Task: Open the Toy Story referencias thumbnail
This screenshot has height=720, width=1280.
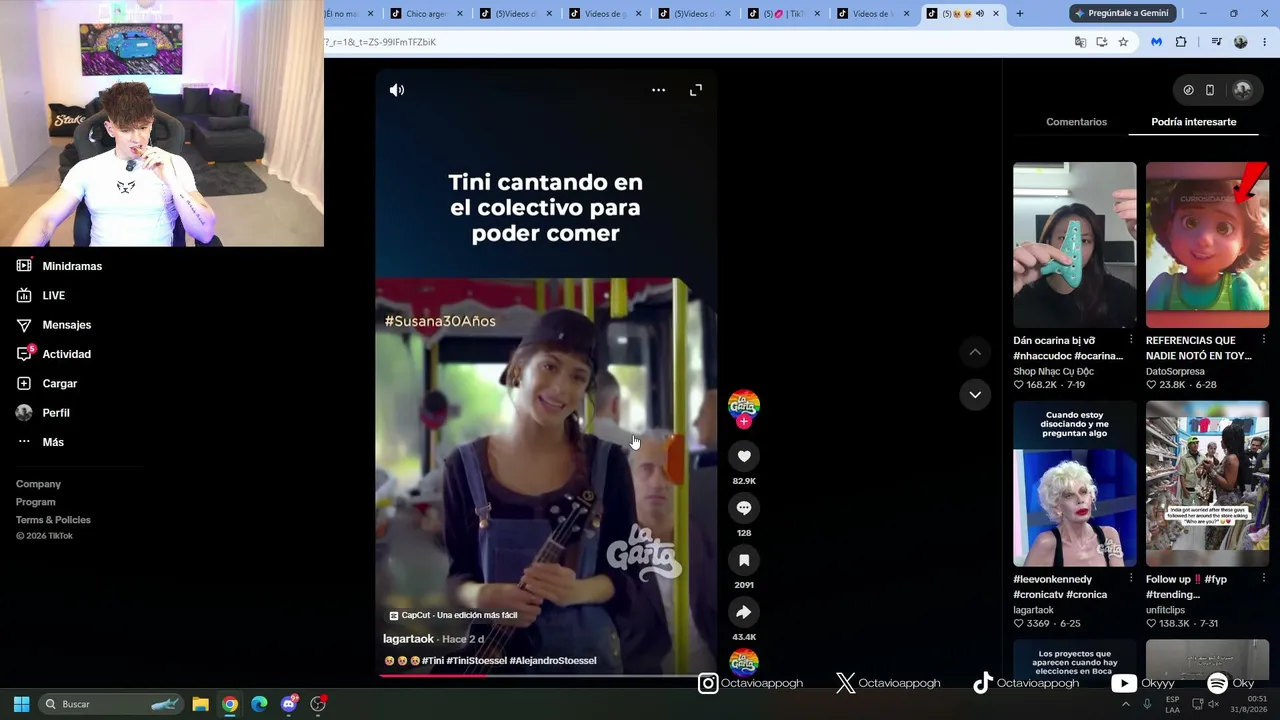Action: click(x=1207, y=245)
